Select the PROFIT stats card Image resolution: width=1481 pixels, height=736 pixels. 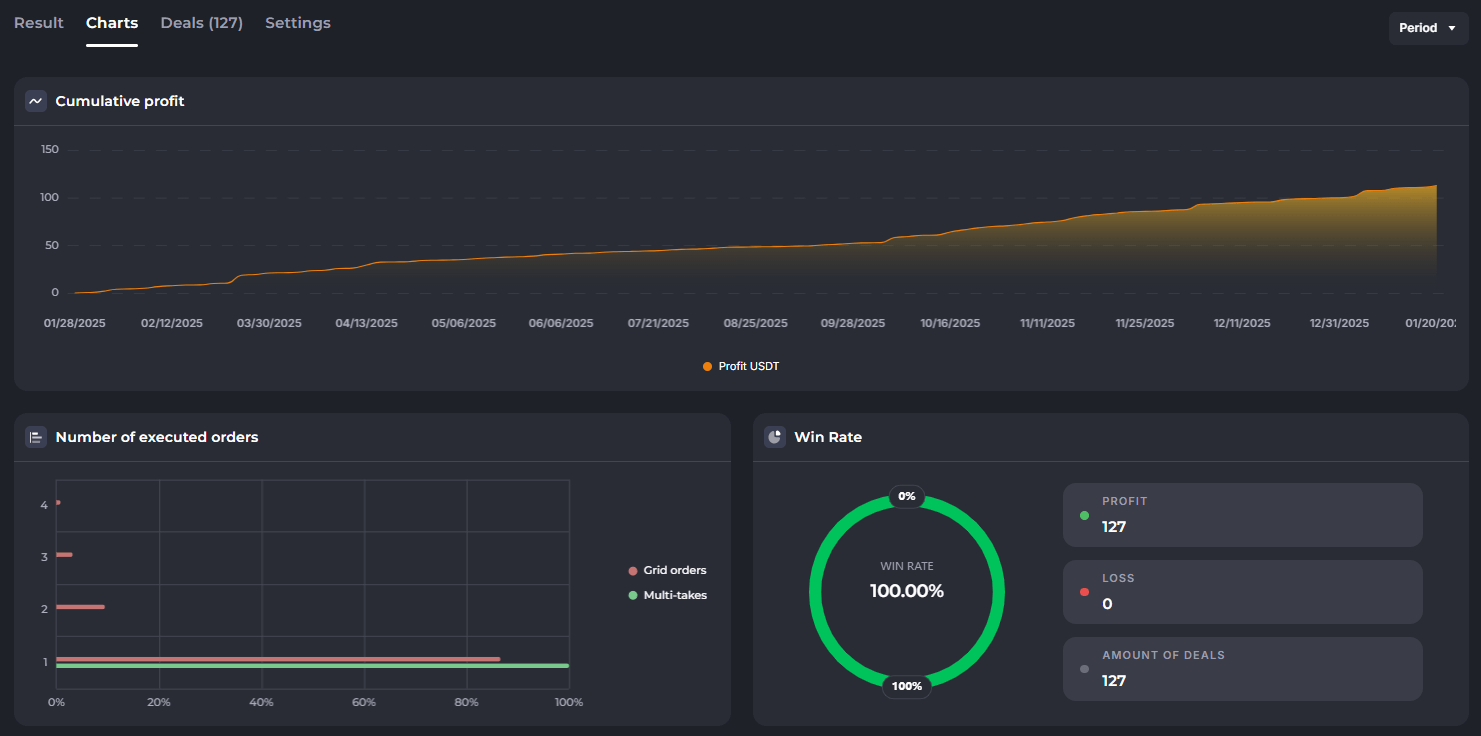1242,514
